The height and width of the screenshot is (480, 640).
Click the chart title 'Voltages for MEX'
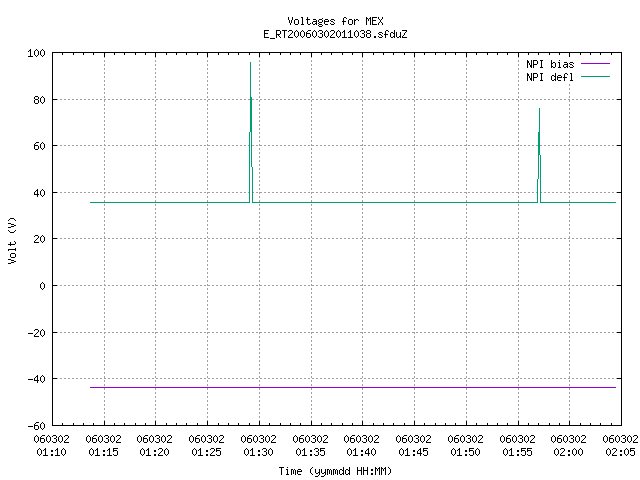point(335,21)
